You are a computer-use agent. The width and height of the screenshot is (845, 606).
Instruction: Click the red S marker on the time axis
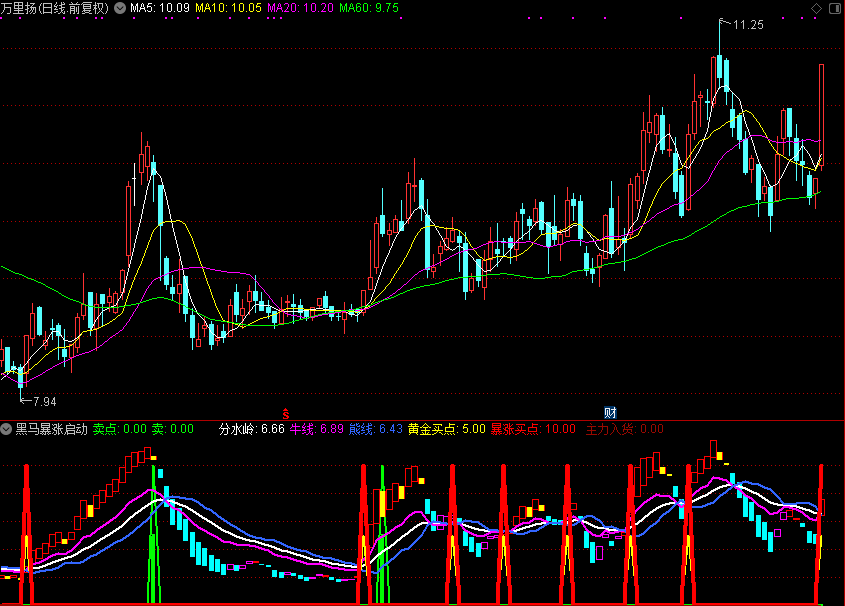[x=286, y=414]
